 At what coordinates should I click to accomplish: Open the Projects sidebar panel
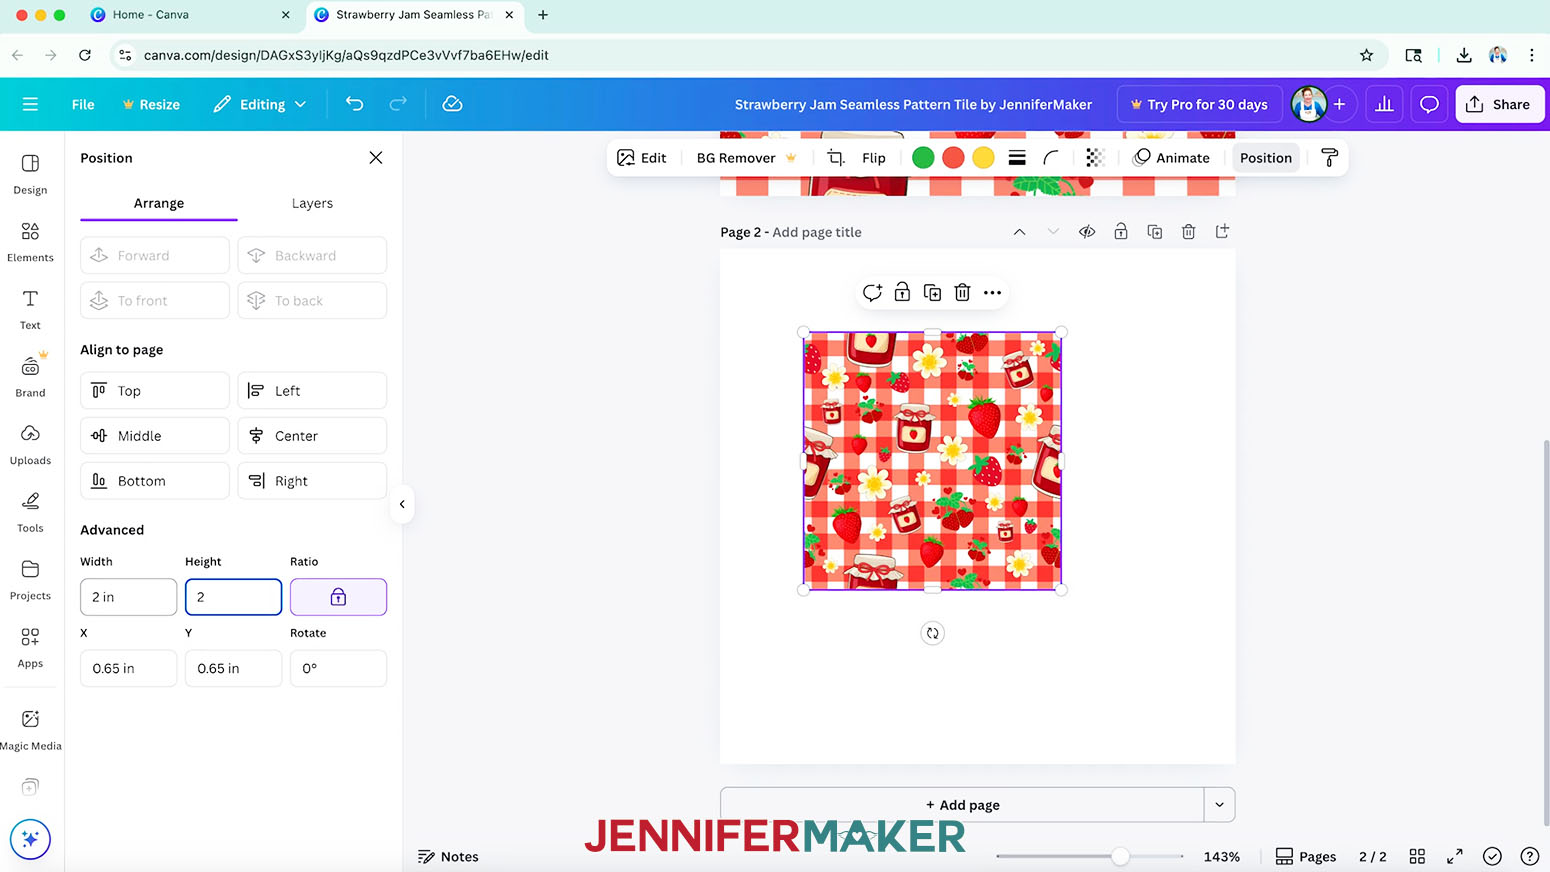[30, 580]
